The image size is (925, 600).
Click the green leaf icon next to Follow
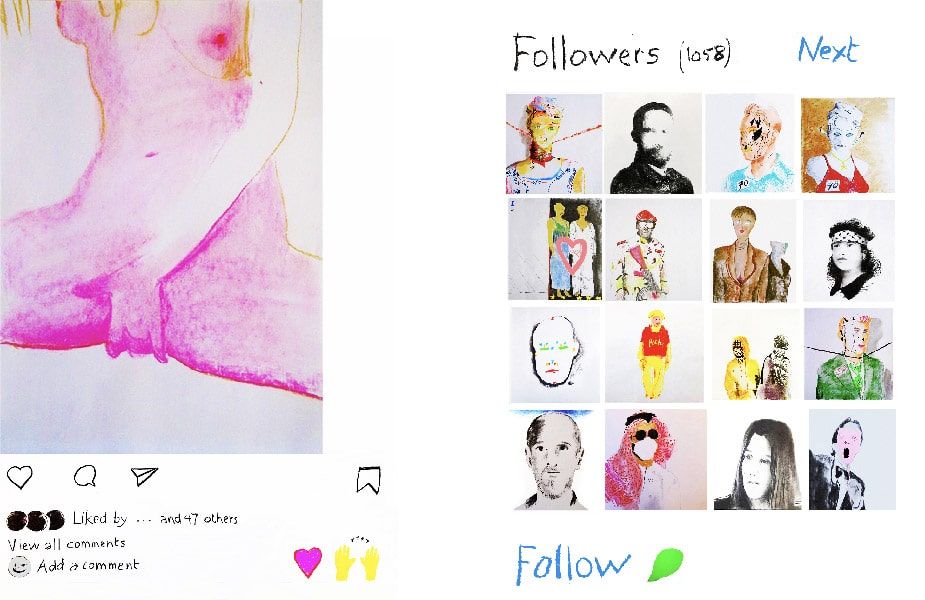(665, 564)
